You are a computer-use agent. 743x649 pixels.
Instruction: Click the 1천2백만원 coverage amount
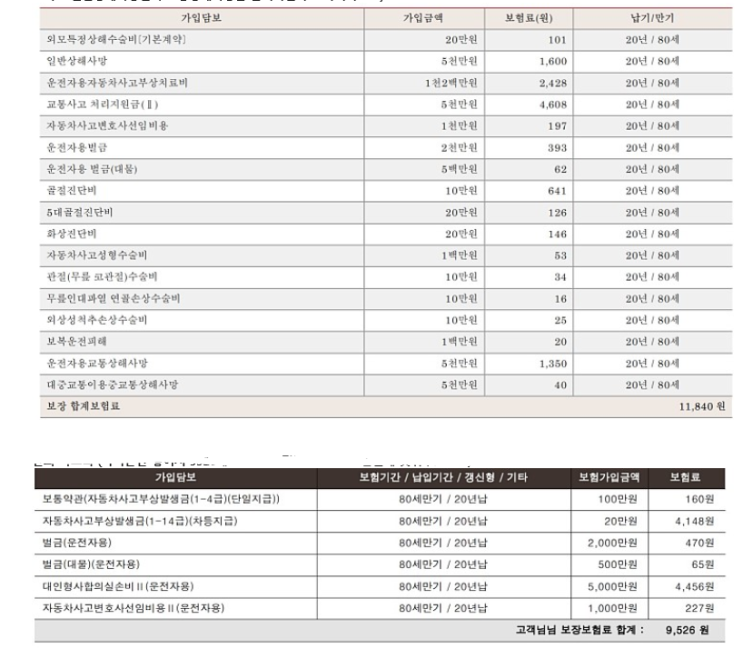click(451, 83)
